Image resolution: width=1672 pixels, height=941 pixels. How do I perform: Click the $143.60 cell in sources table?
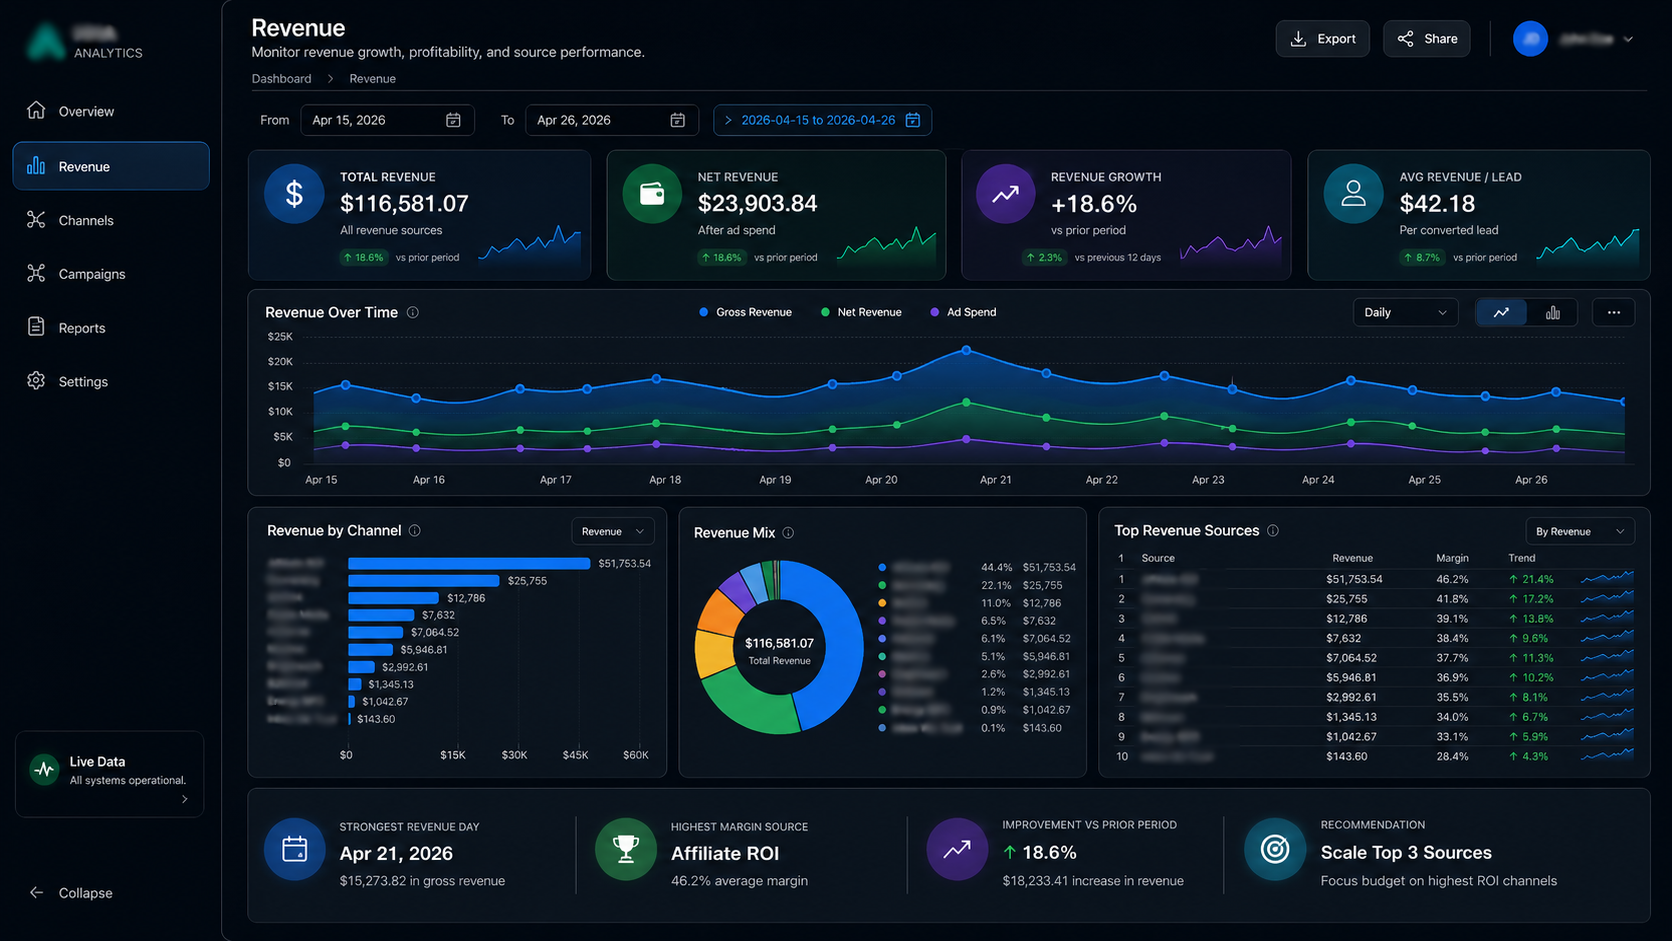tap(1346, 756)
